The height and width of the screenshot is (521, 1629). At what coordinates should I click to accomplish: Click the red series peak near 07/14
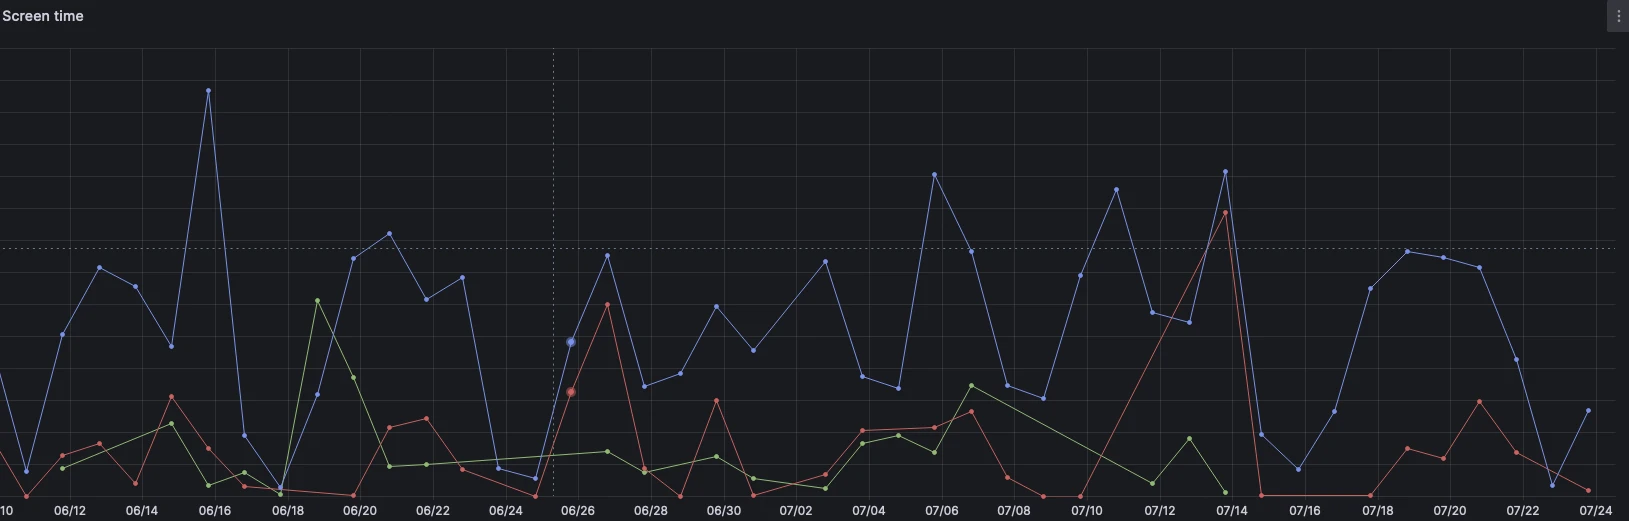1225,212
